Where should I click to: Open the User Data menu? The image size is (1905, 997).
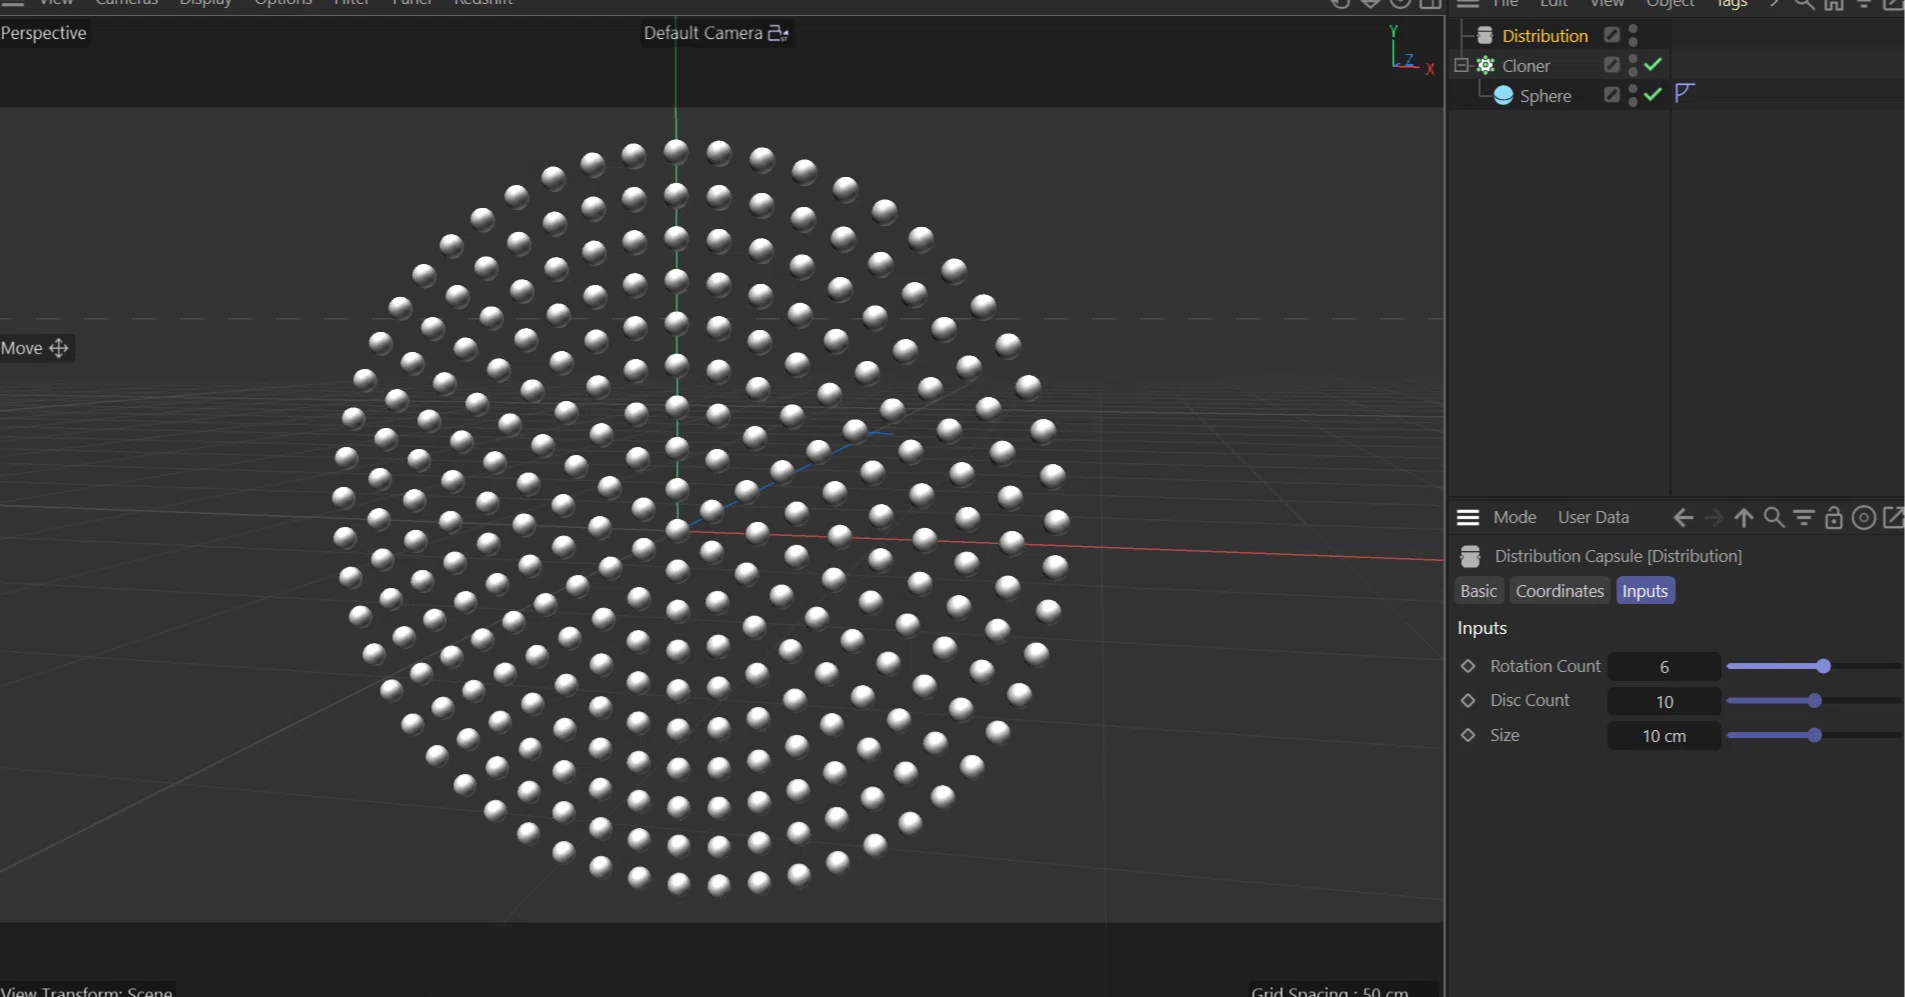pyautogui.click(x=1594, y=517)
